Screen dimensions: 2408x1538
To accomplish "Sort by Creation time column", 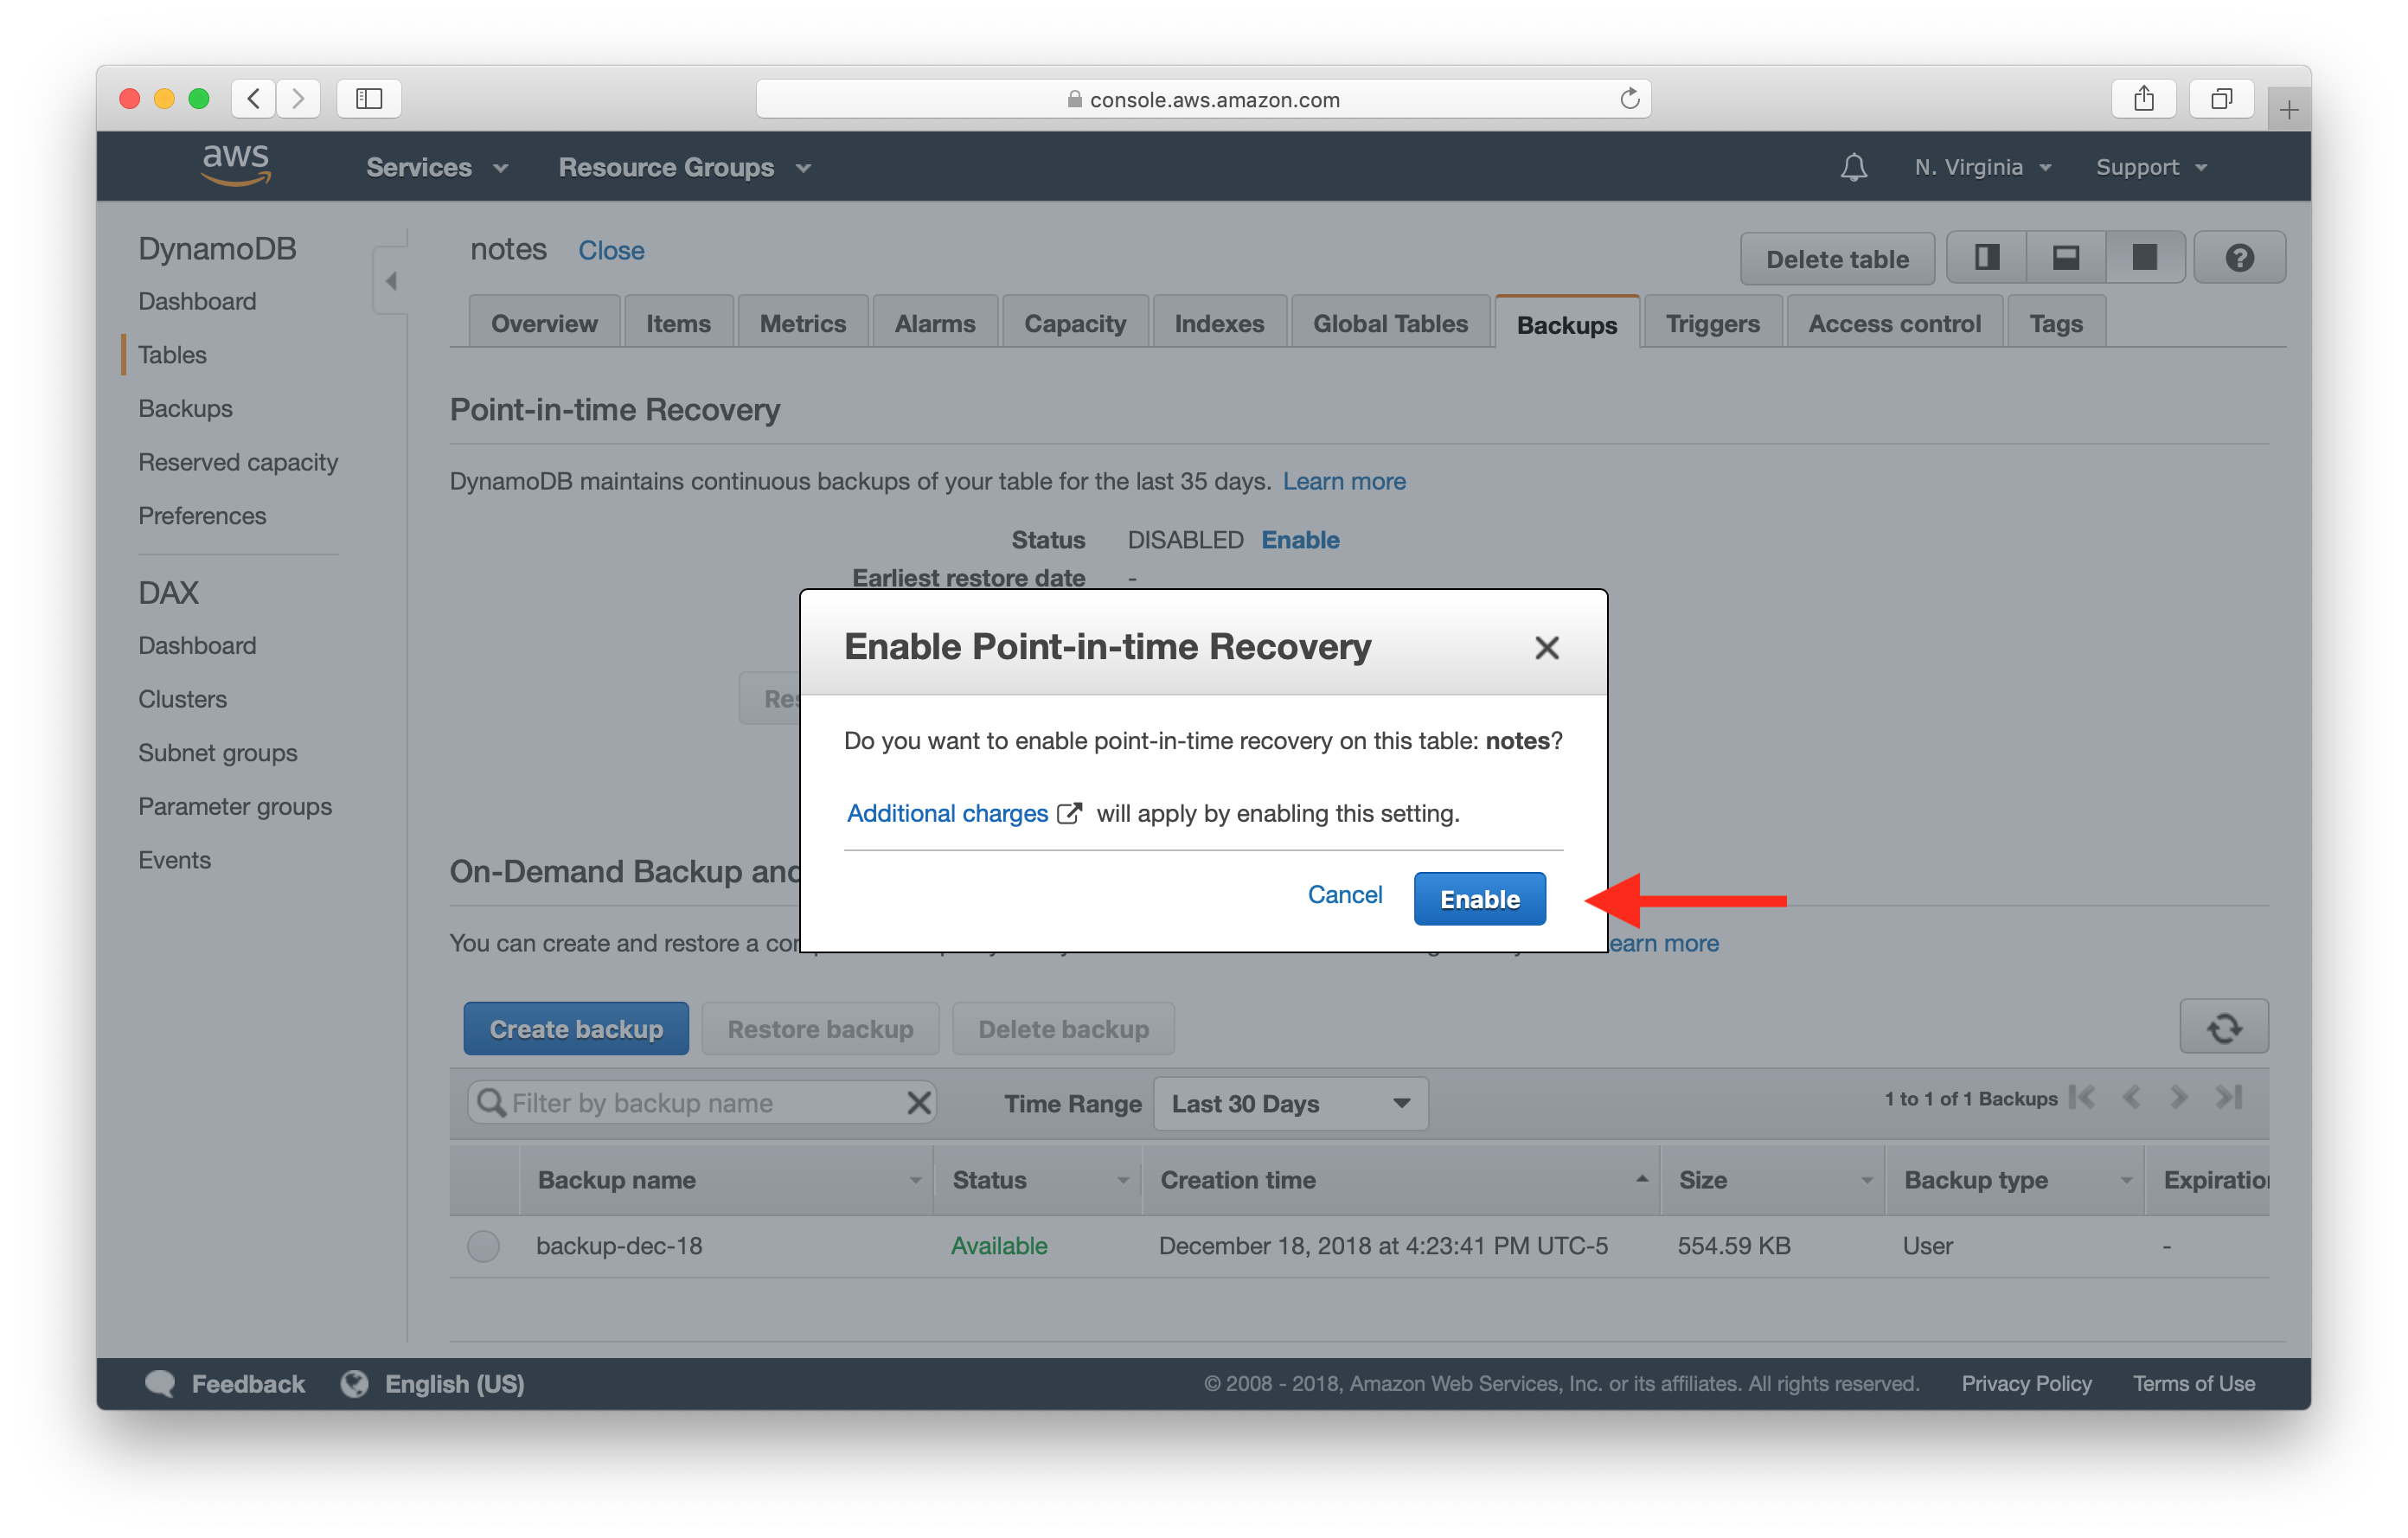I will click(1238, 1180).
